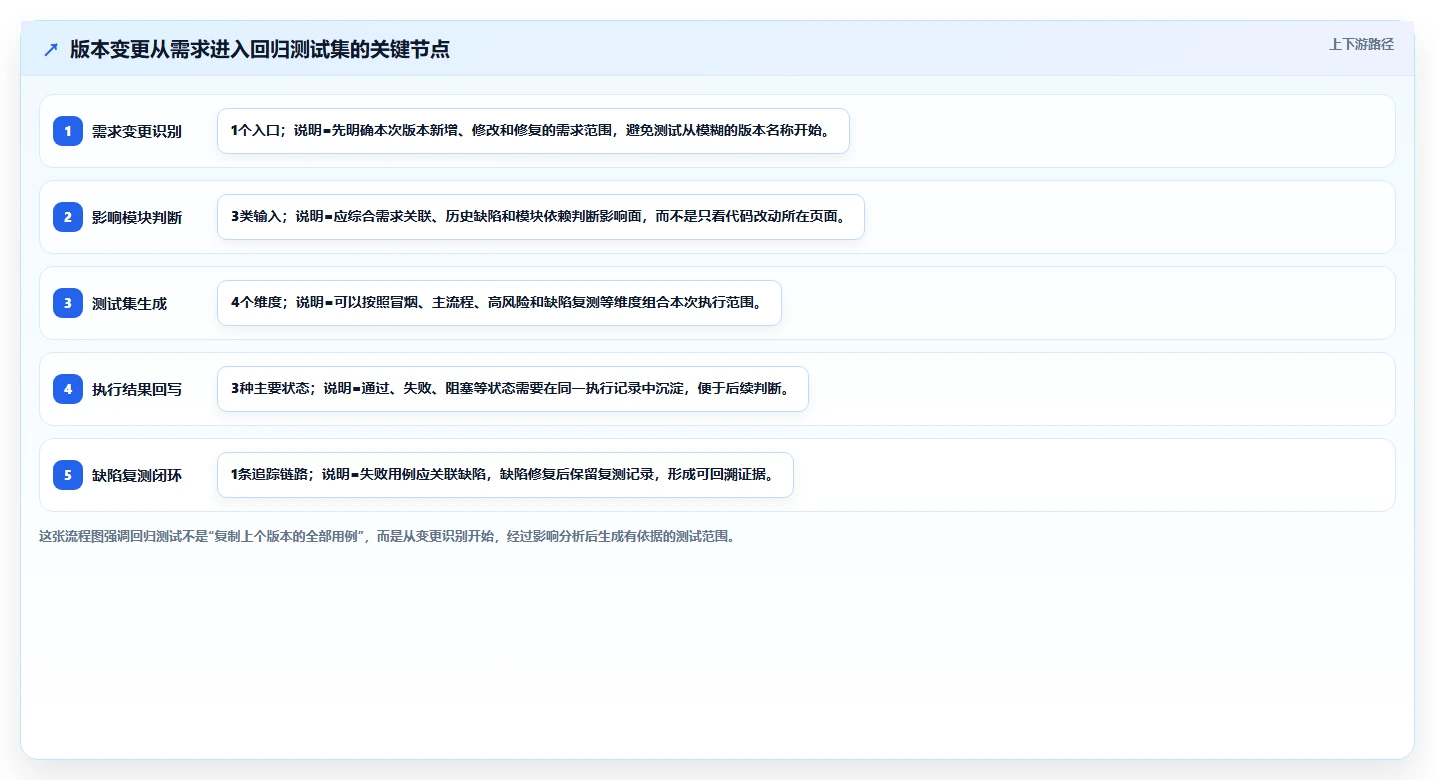Click the 影响模块判断 step label

[137, 217]
